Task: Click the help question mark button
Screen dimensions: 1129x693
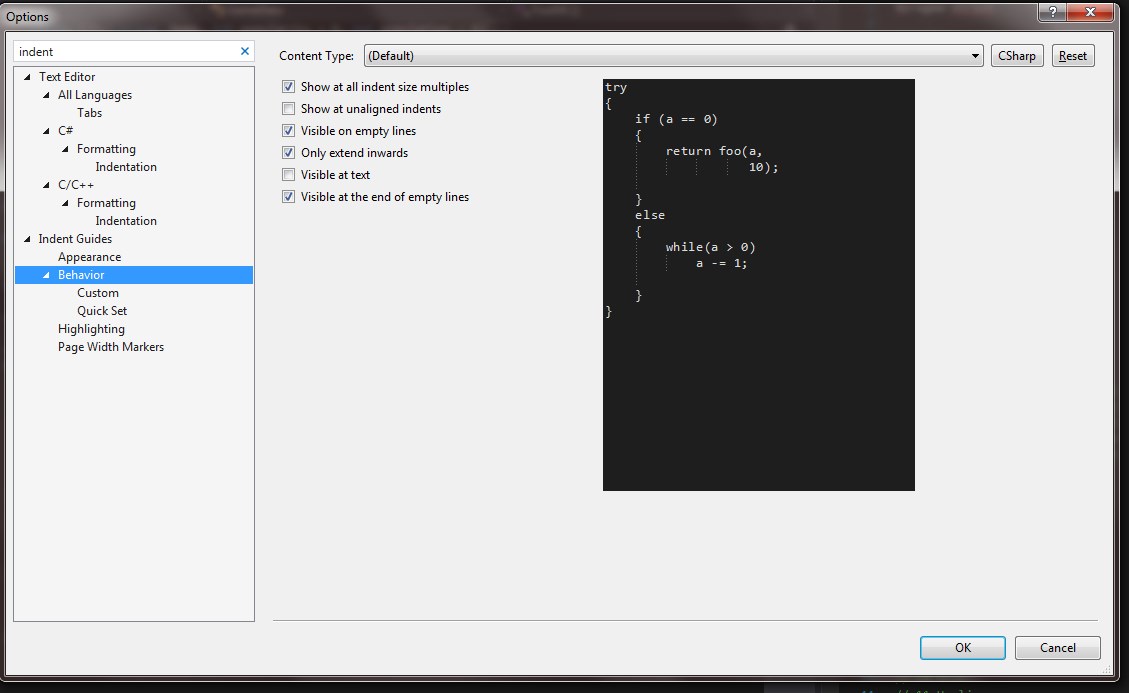Action: [1051, 12]
